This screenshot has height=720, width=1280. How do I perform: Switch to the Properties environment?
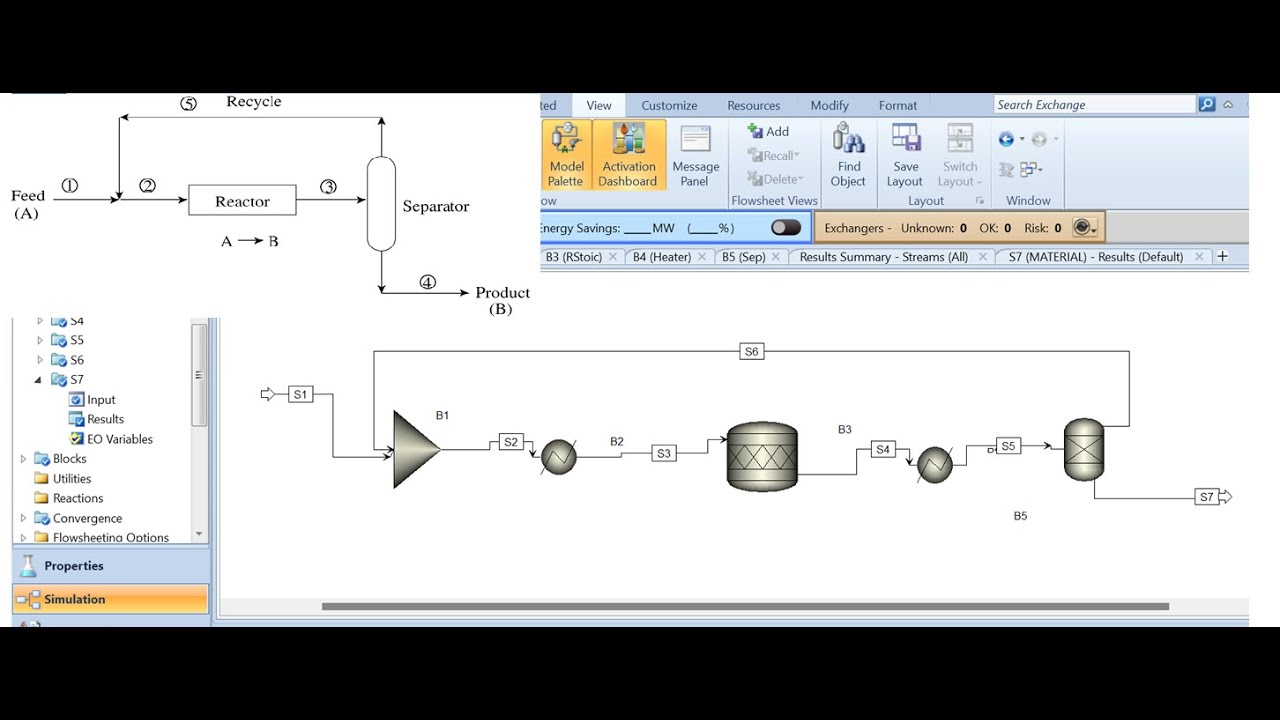111,566
